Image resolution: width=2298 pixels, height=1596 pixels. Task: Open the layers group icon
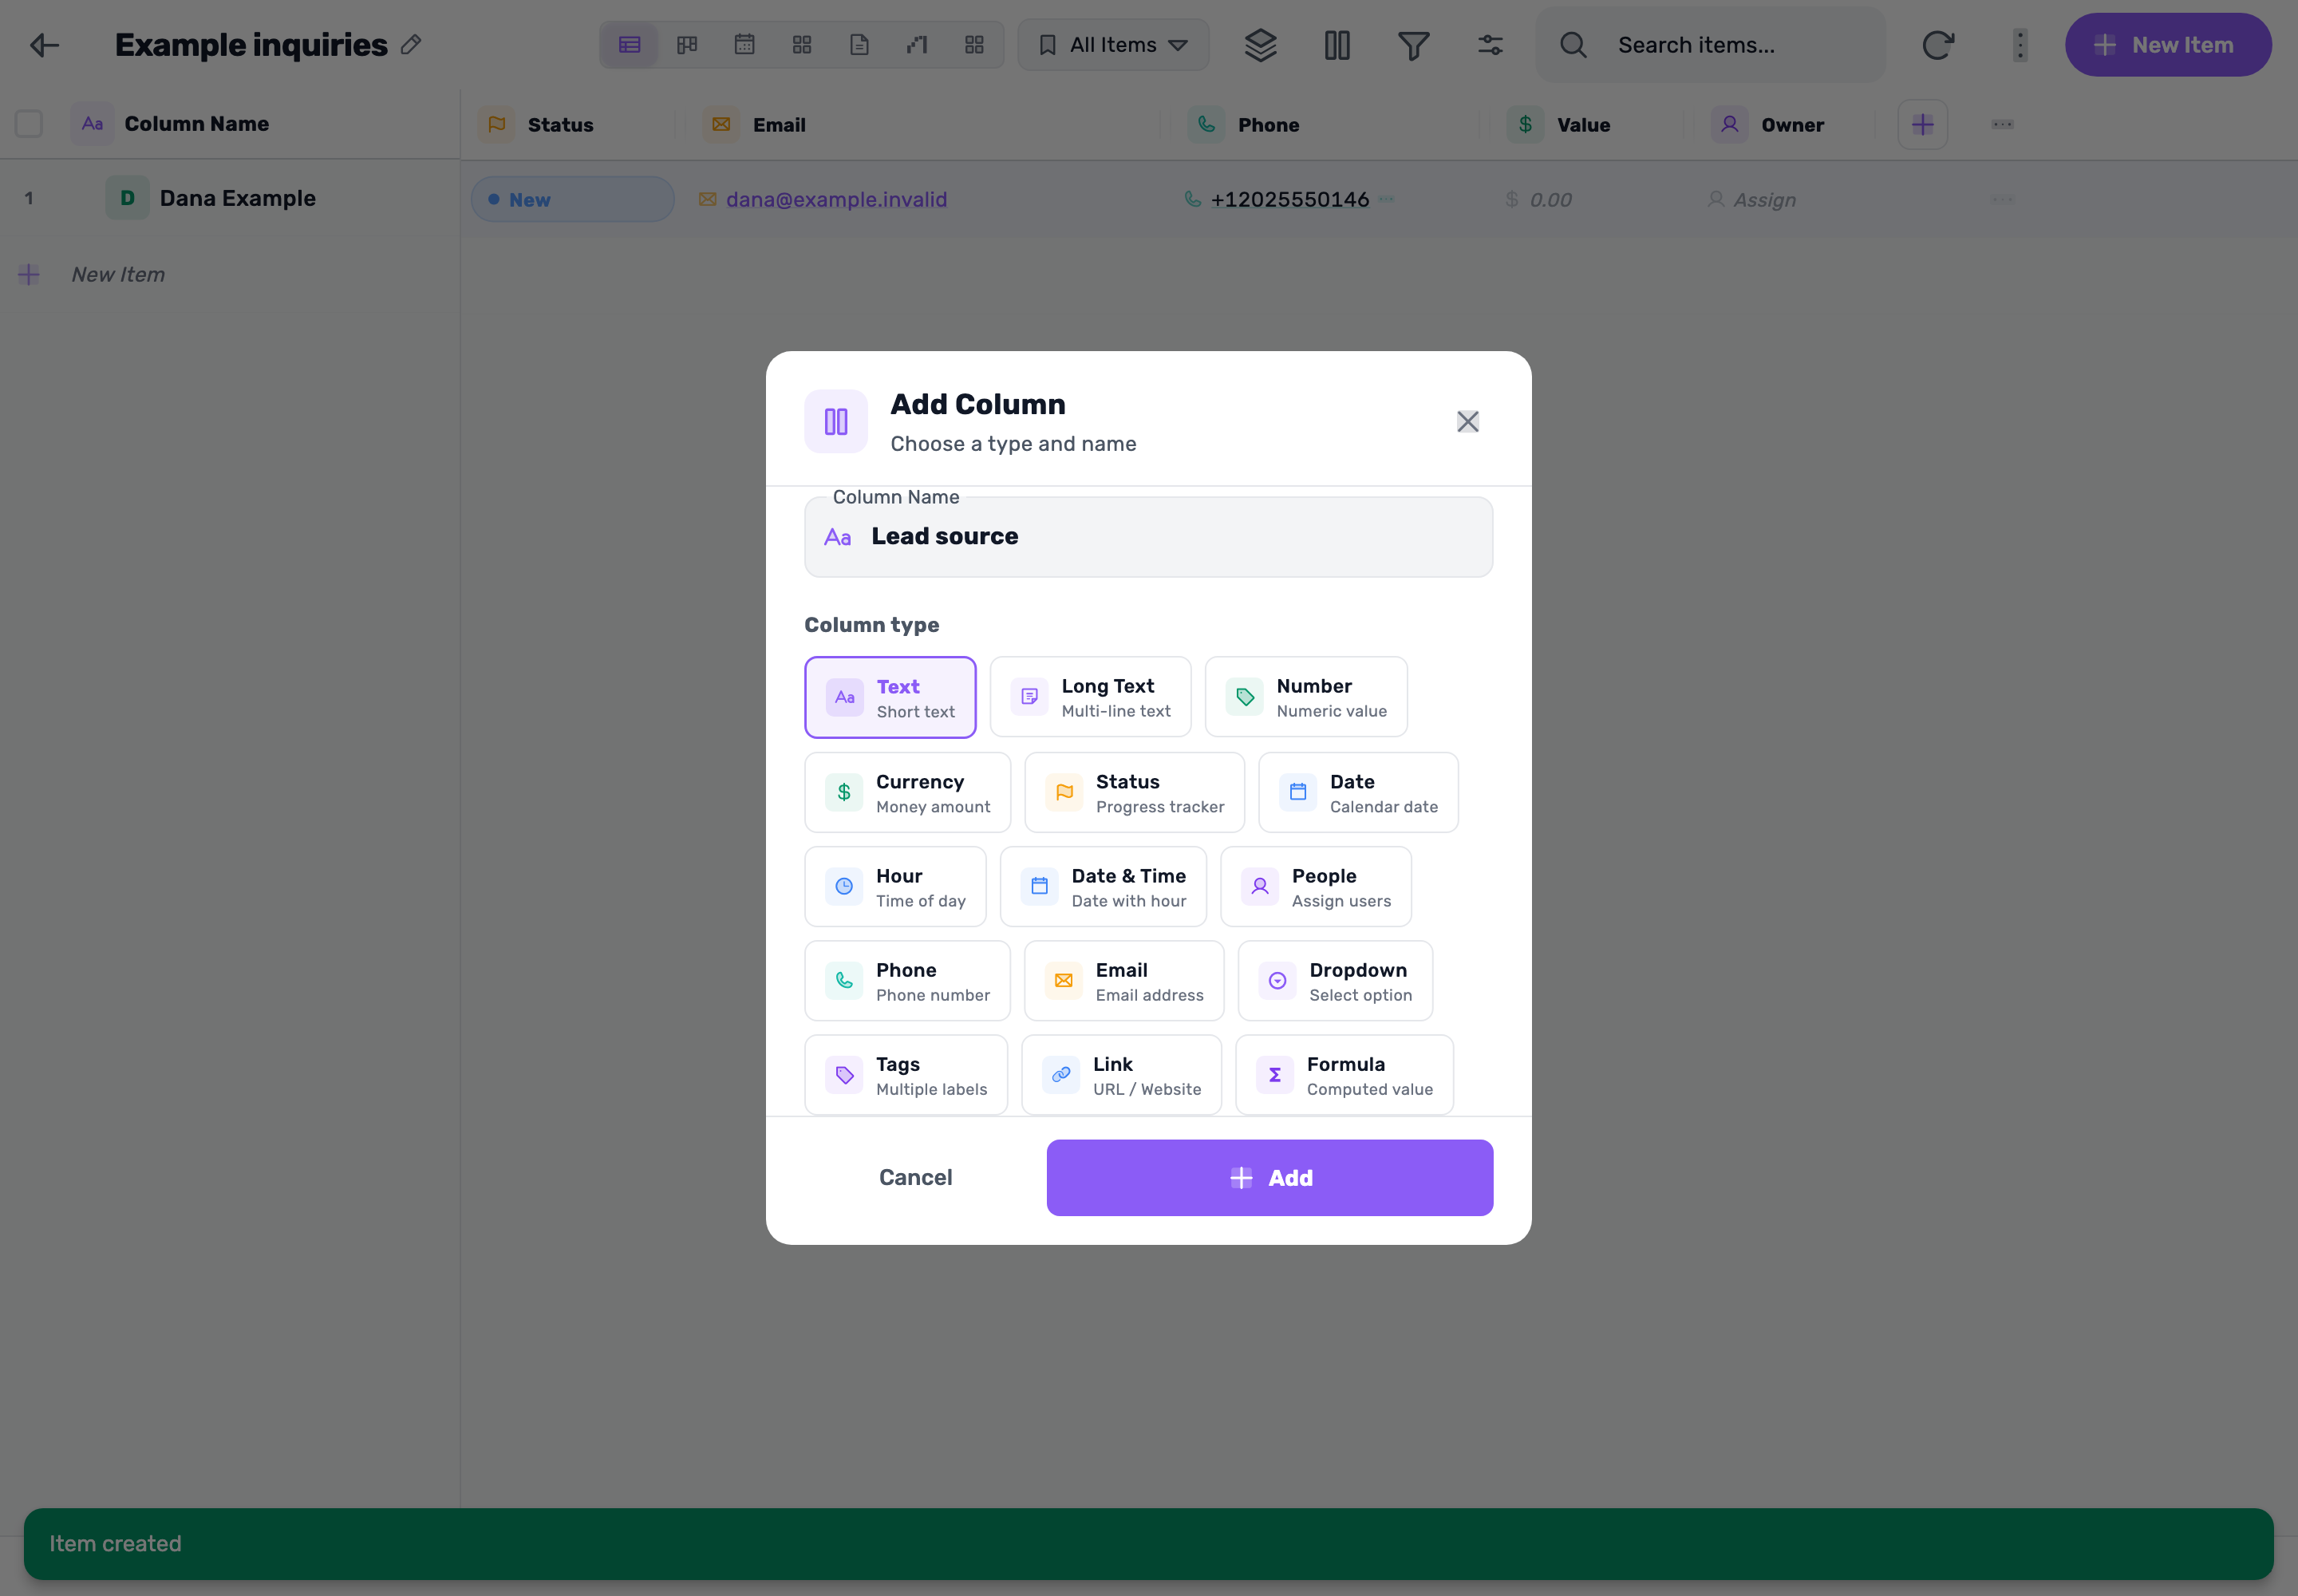click(1260, 45)
